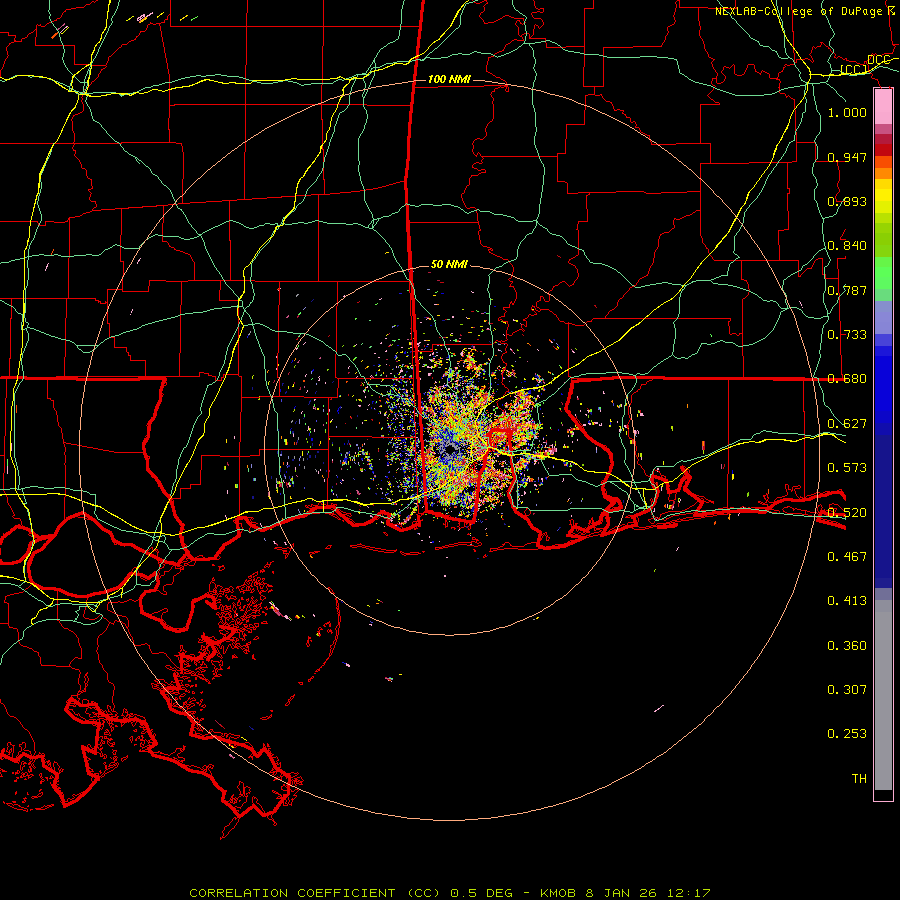The height and width of the screenshot is (900, 900).
Task: Click the gray lower section of color bar
Action: 883,695
